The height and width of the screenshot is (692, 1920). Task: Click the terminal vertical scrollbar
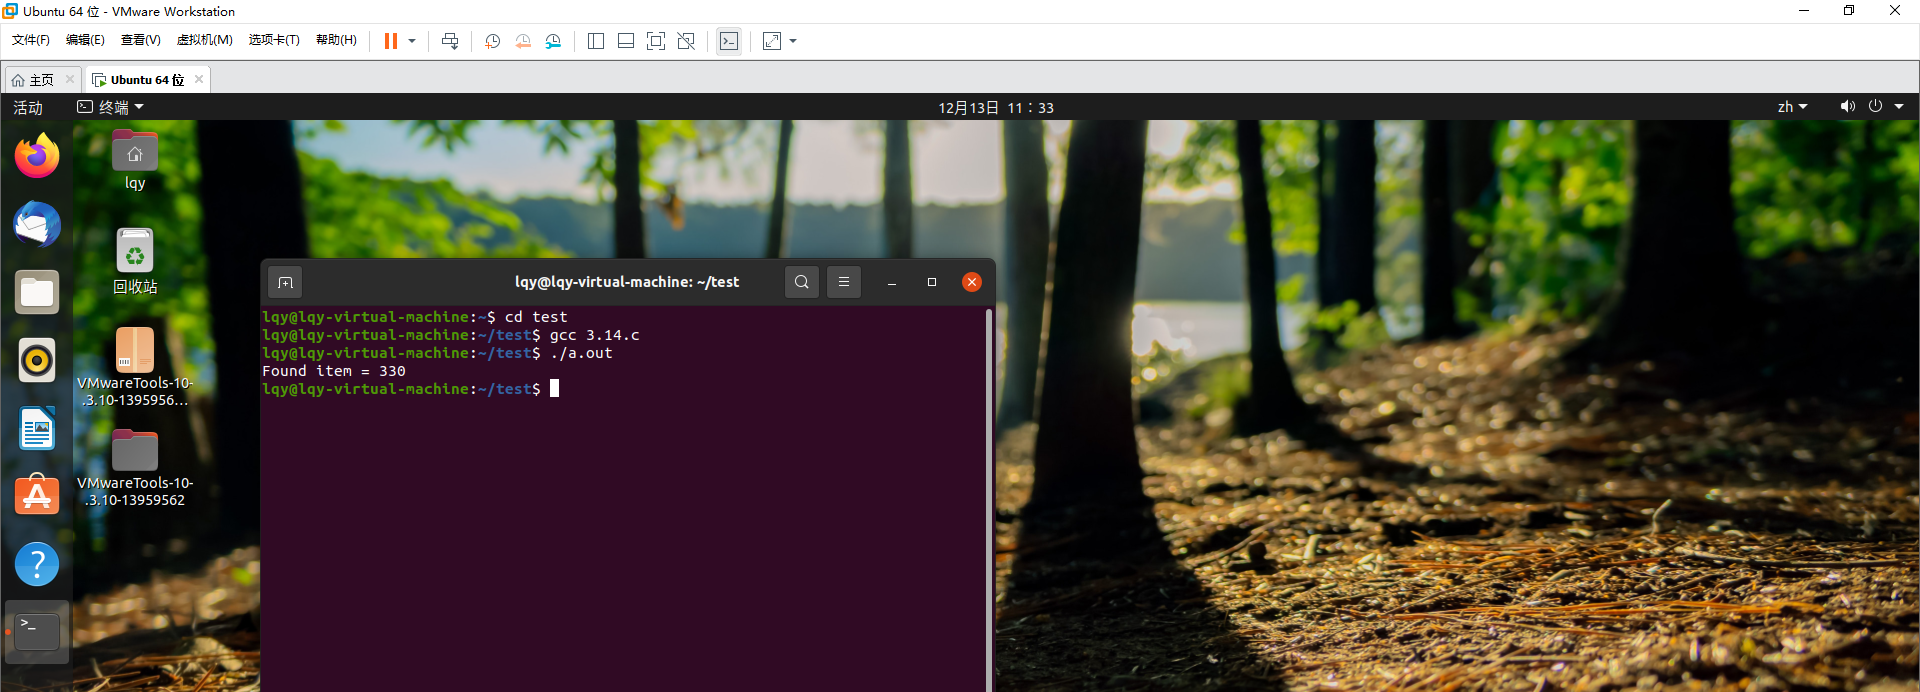[989, 498]
